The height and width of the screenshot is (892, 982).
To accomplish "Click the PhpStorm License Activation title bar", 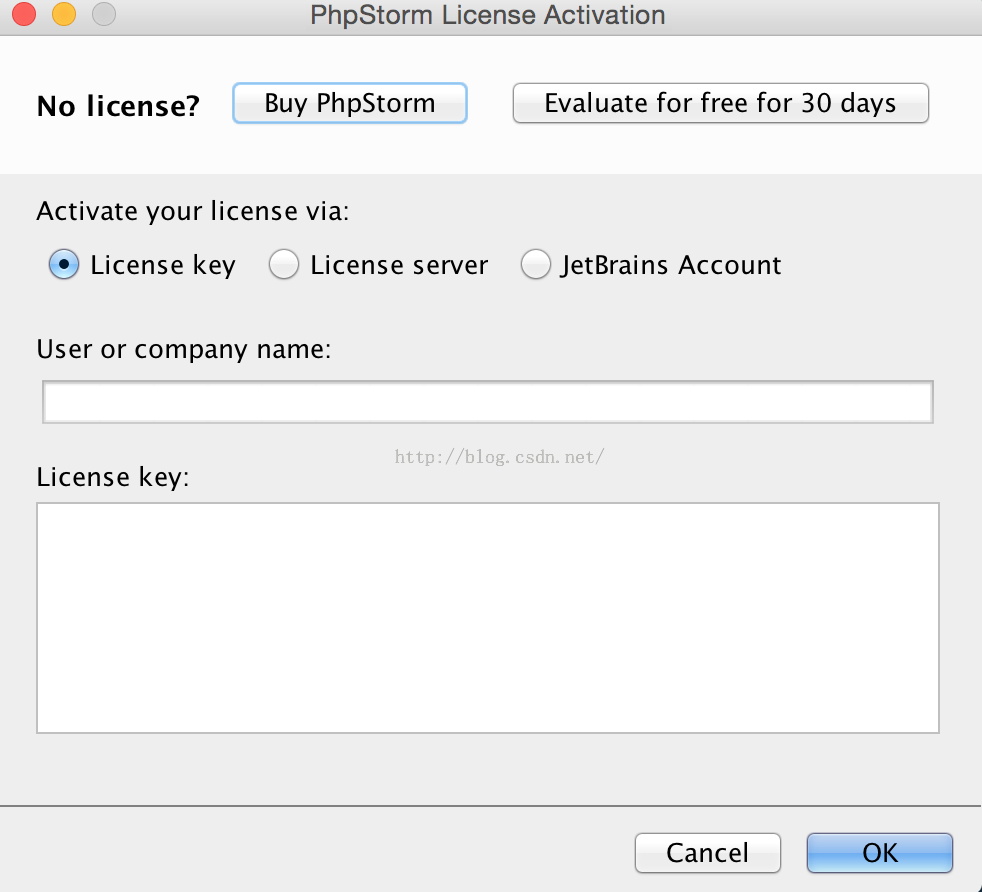I will tap(488, 15).
